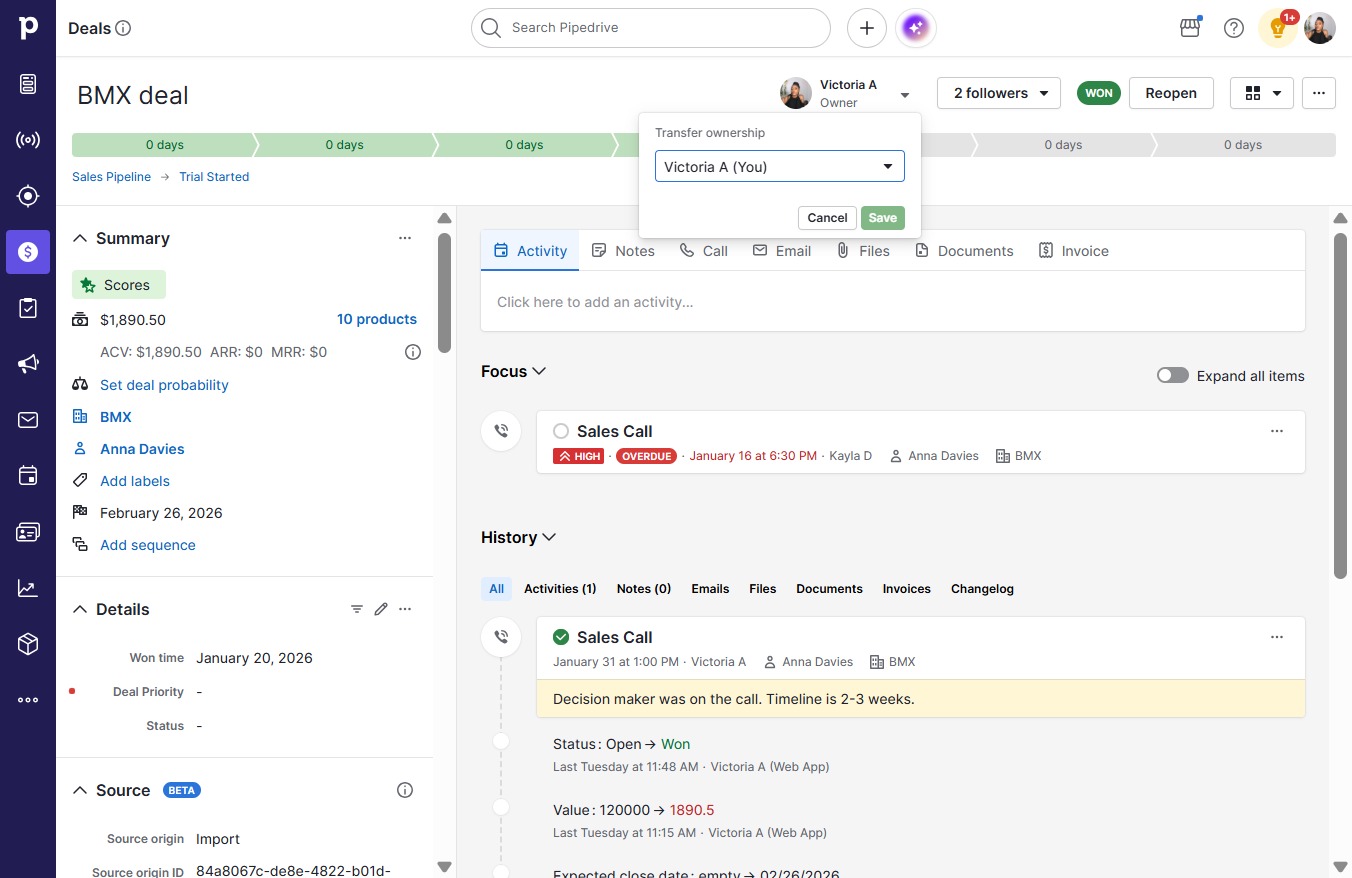Click Add sequence link
The image size is (1352, 878).
click(148, 545)
